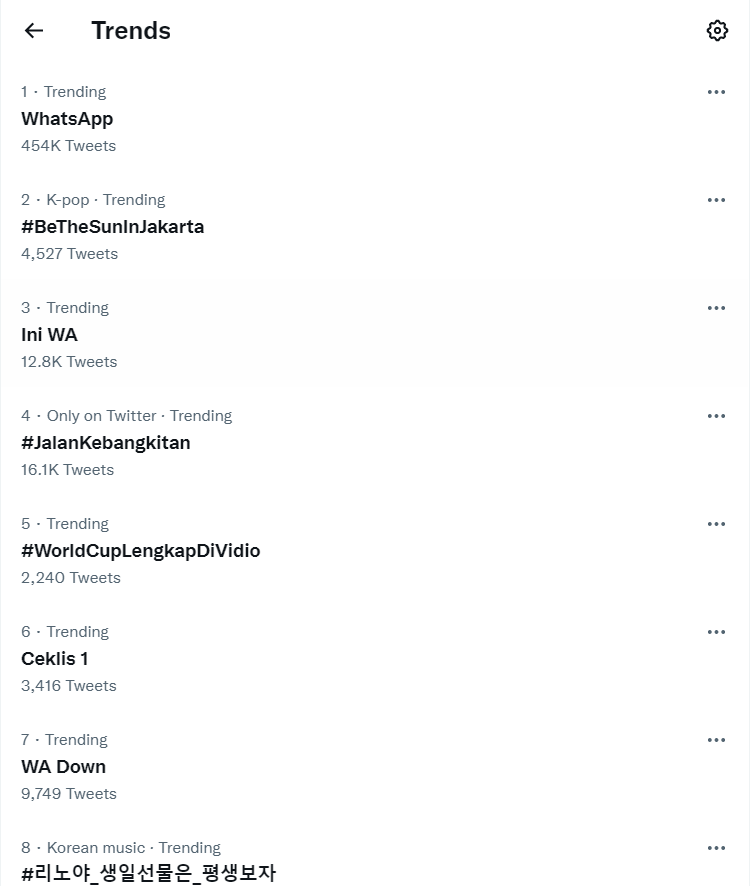
Task: Open Trends settings gear icon
Action: pyautogui.click(x=717, y=31)
